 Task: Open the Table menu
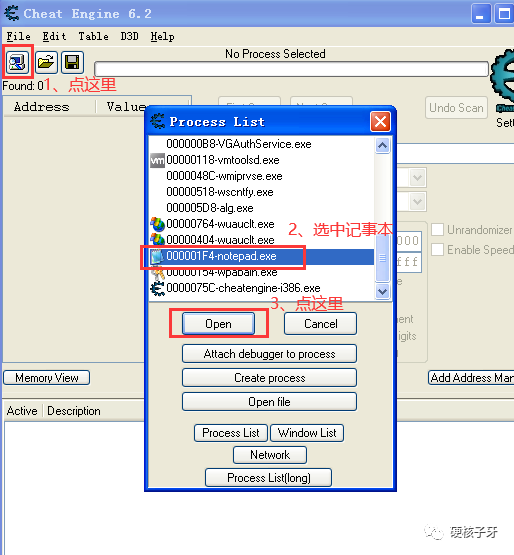pyautogui.click(x=93, y=36)
